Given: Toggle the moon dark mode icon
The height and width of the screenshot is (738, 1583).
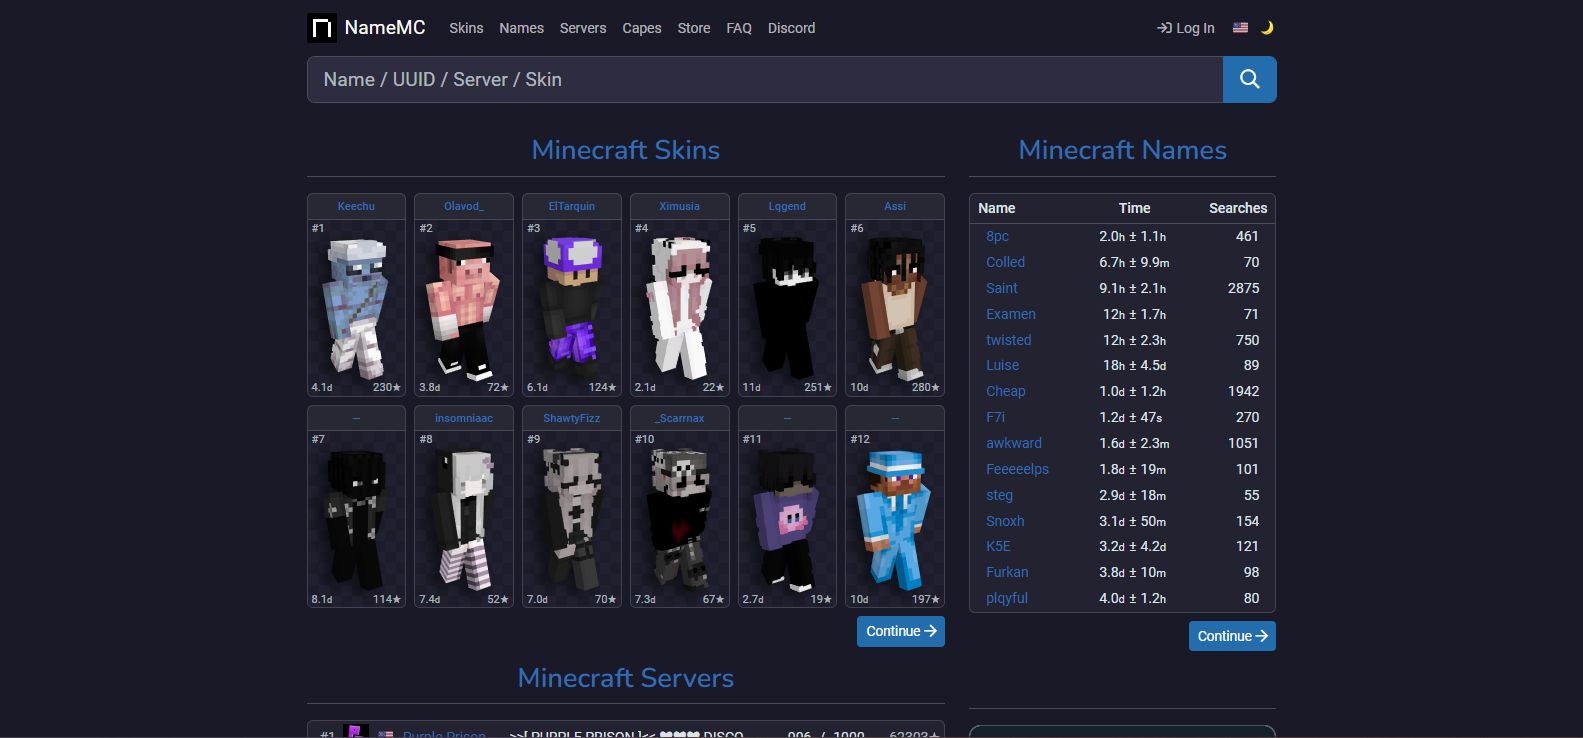Looking at the screenshot, I should (x=1267, y=28).
